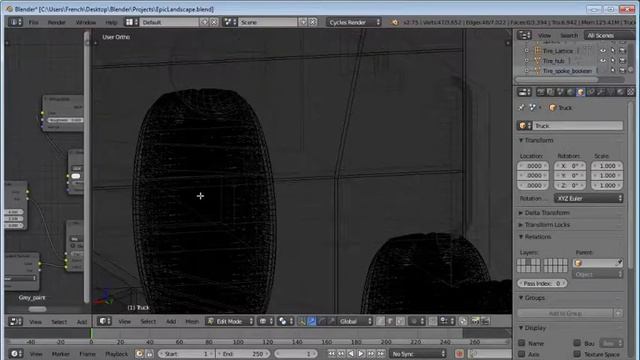Jump to the first frame of the timeline
This screenshot has height=360, width=640.
click(331, 353)
